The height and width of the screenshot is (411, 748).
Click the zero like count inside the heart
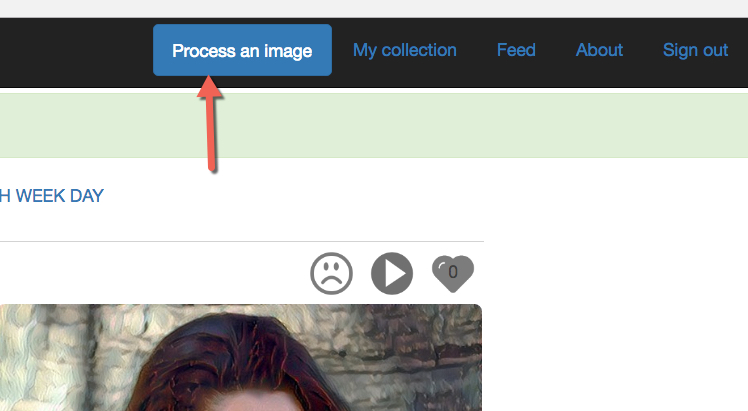point(453,271)
